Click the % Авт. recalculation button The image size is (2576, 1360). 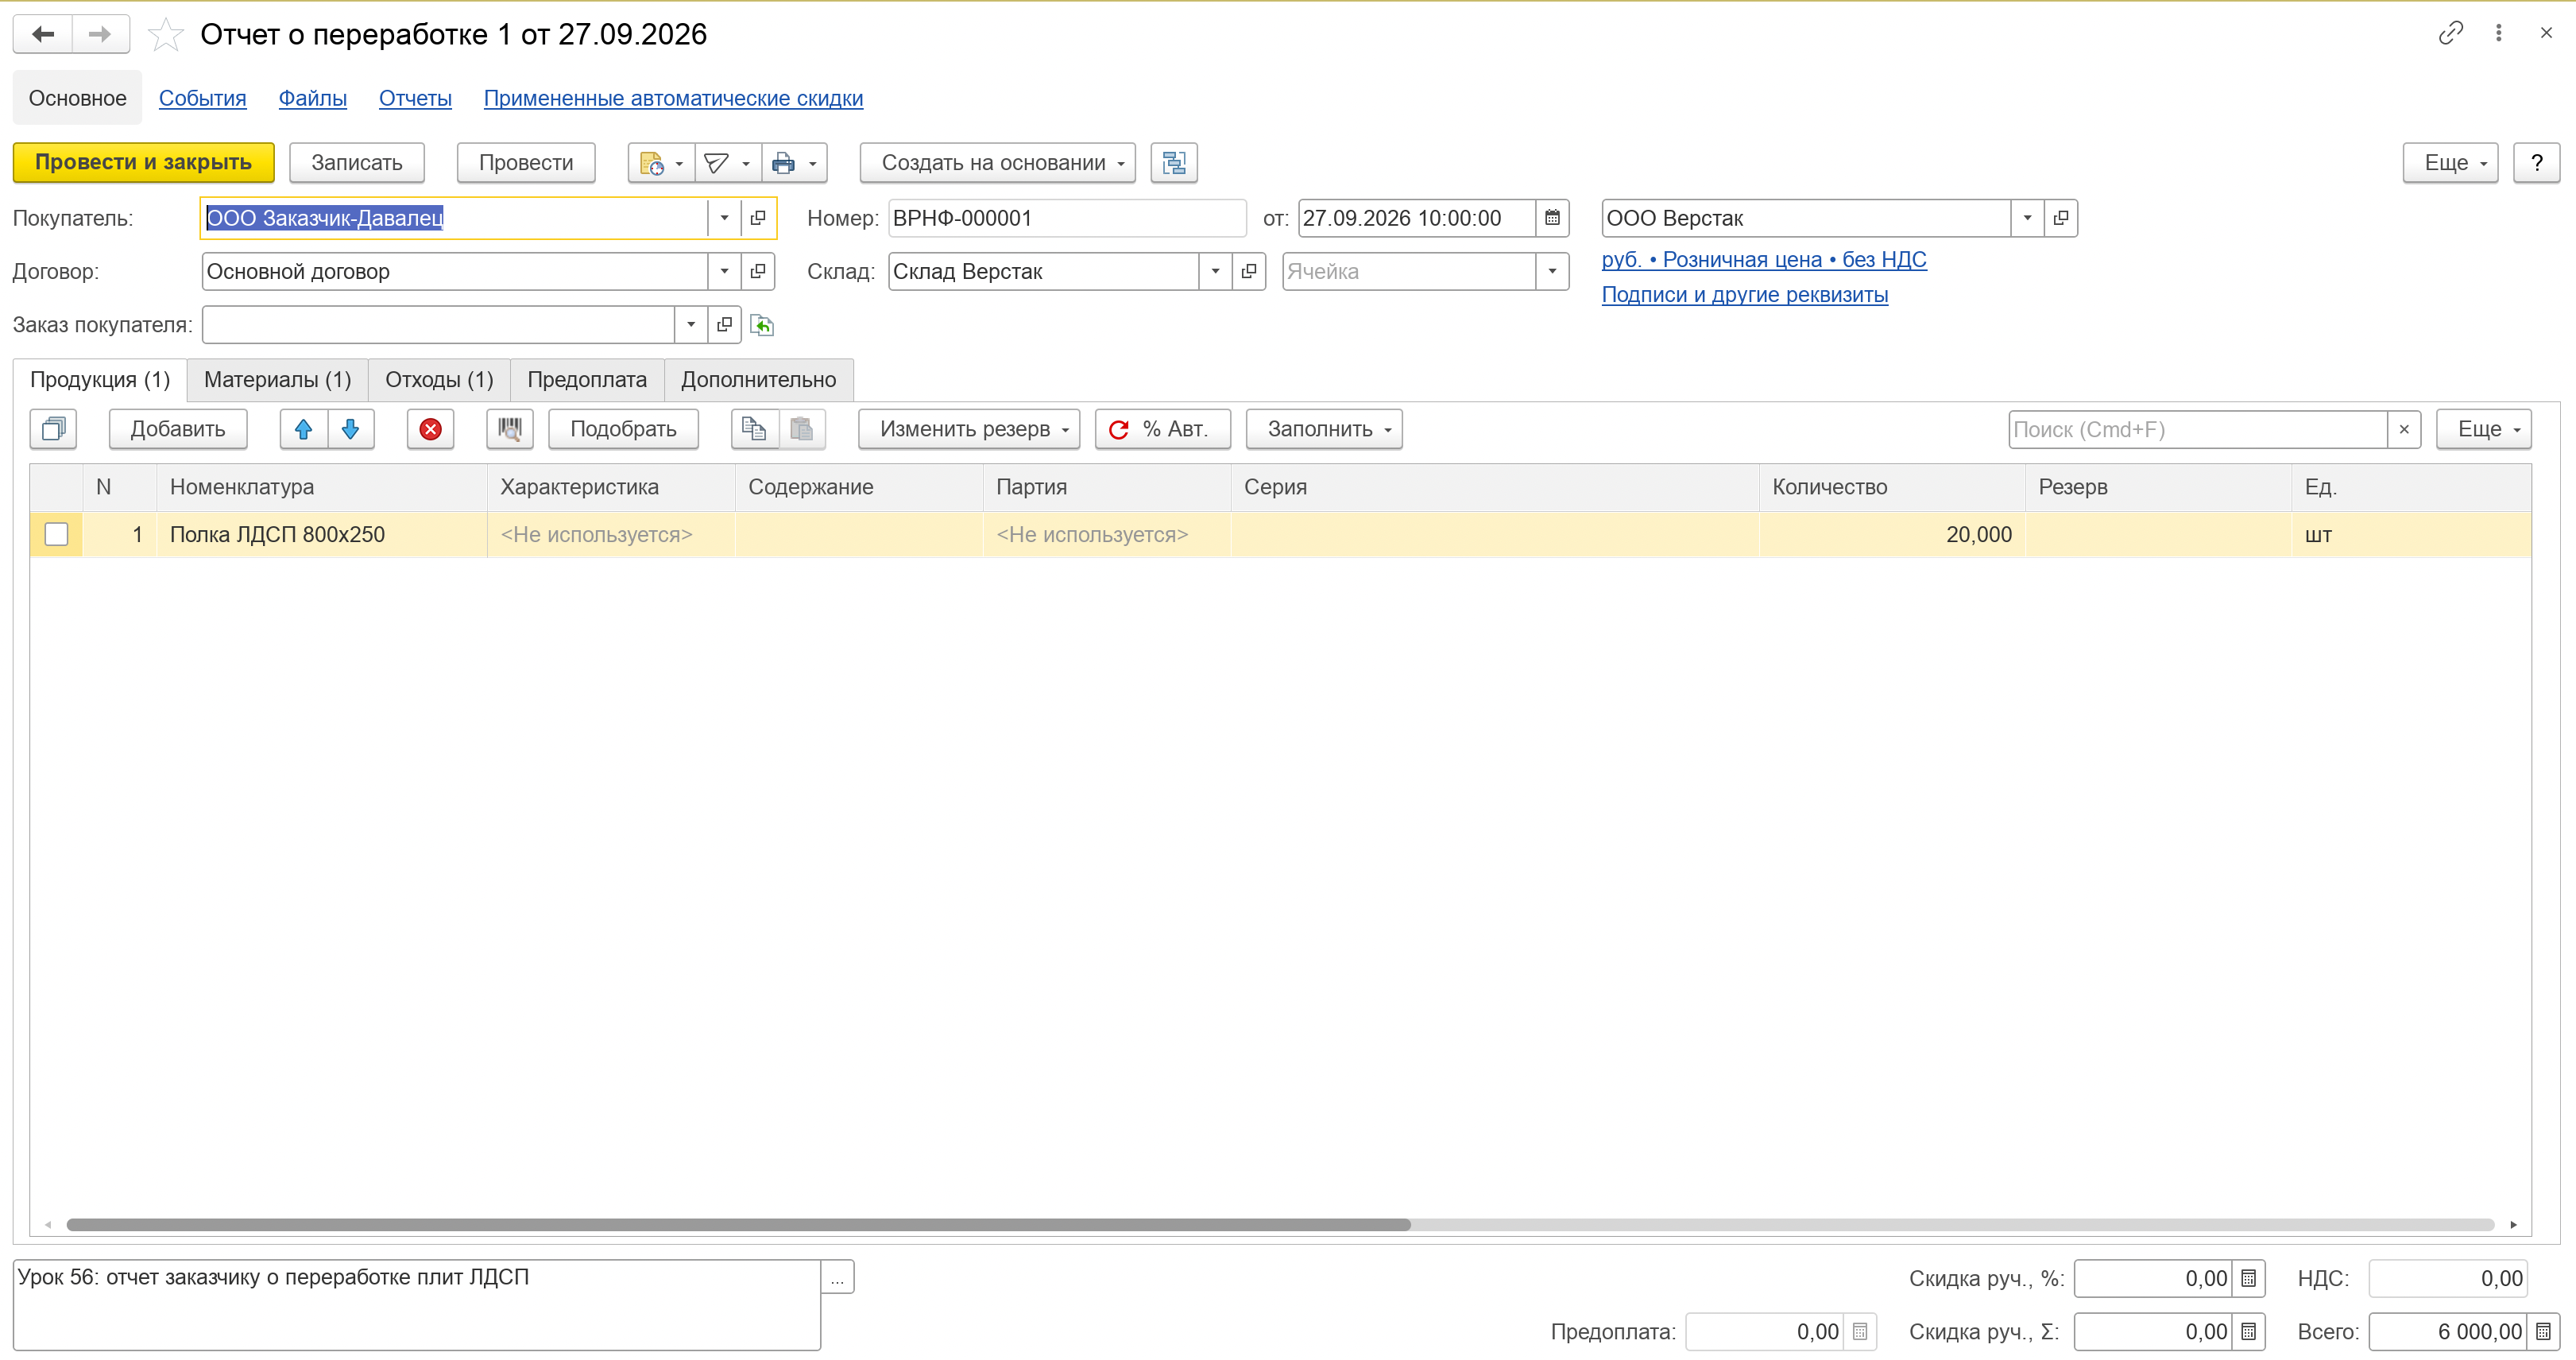1162,429
